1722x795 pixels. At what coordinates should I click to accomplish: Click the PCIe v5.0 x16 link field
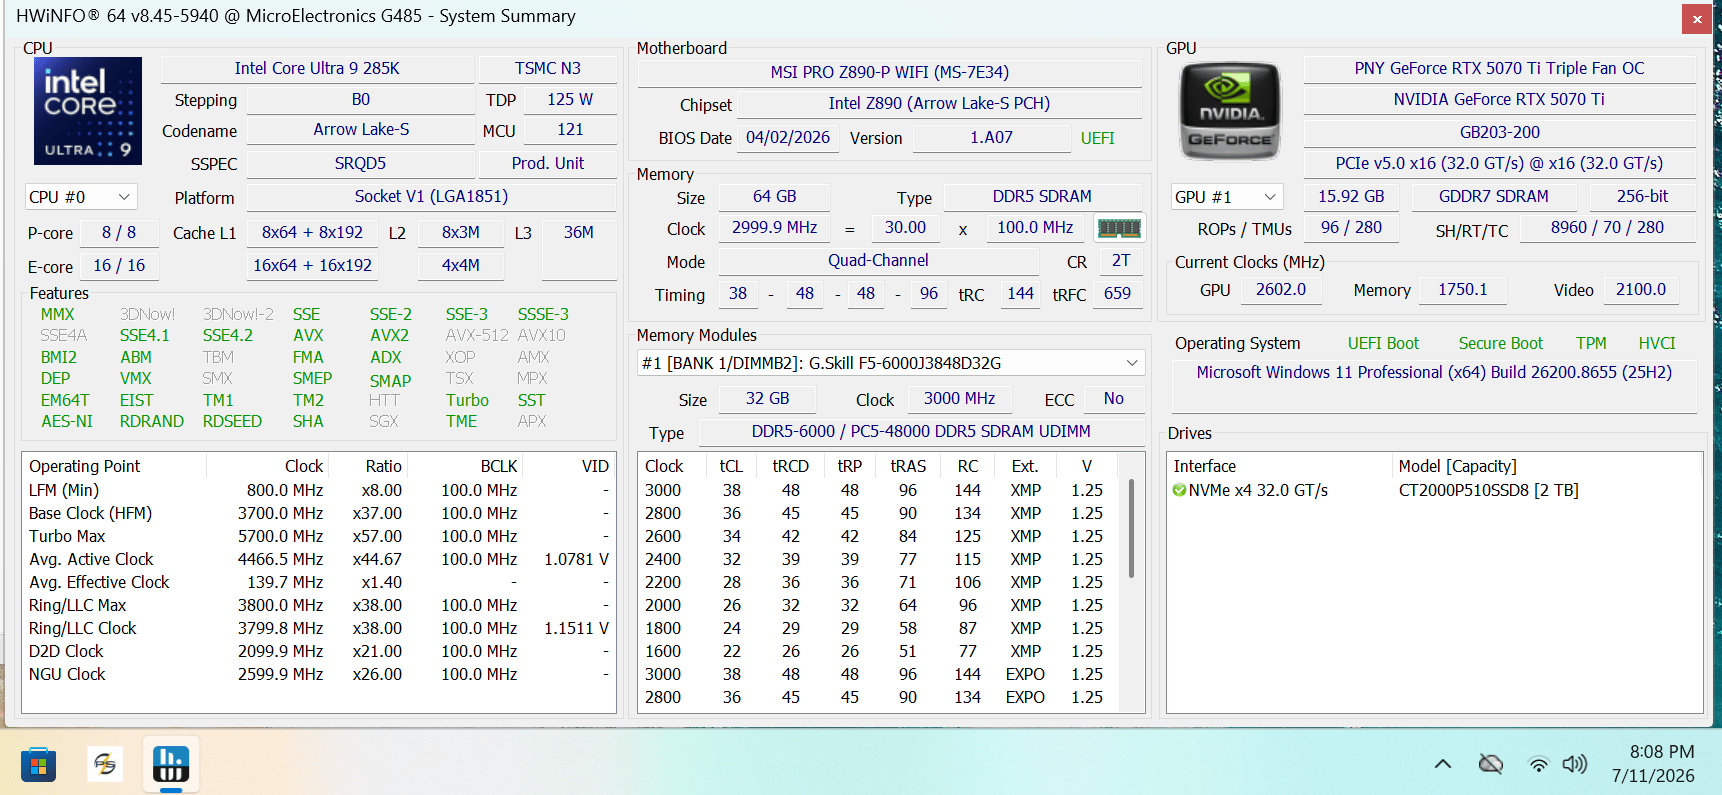click(1499, 163)
